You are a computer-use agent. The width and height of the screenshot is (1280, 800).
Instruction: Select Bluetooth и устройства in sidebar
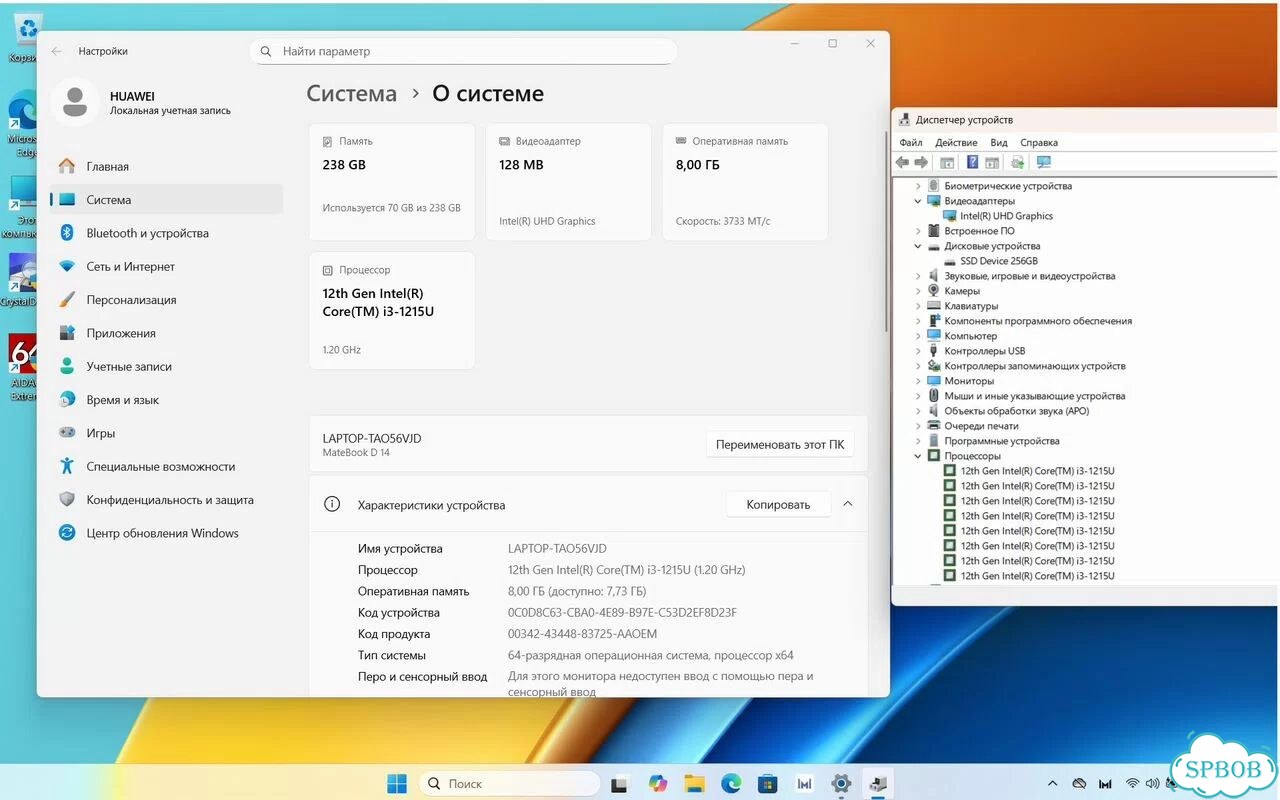tap(166, 233)
